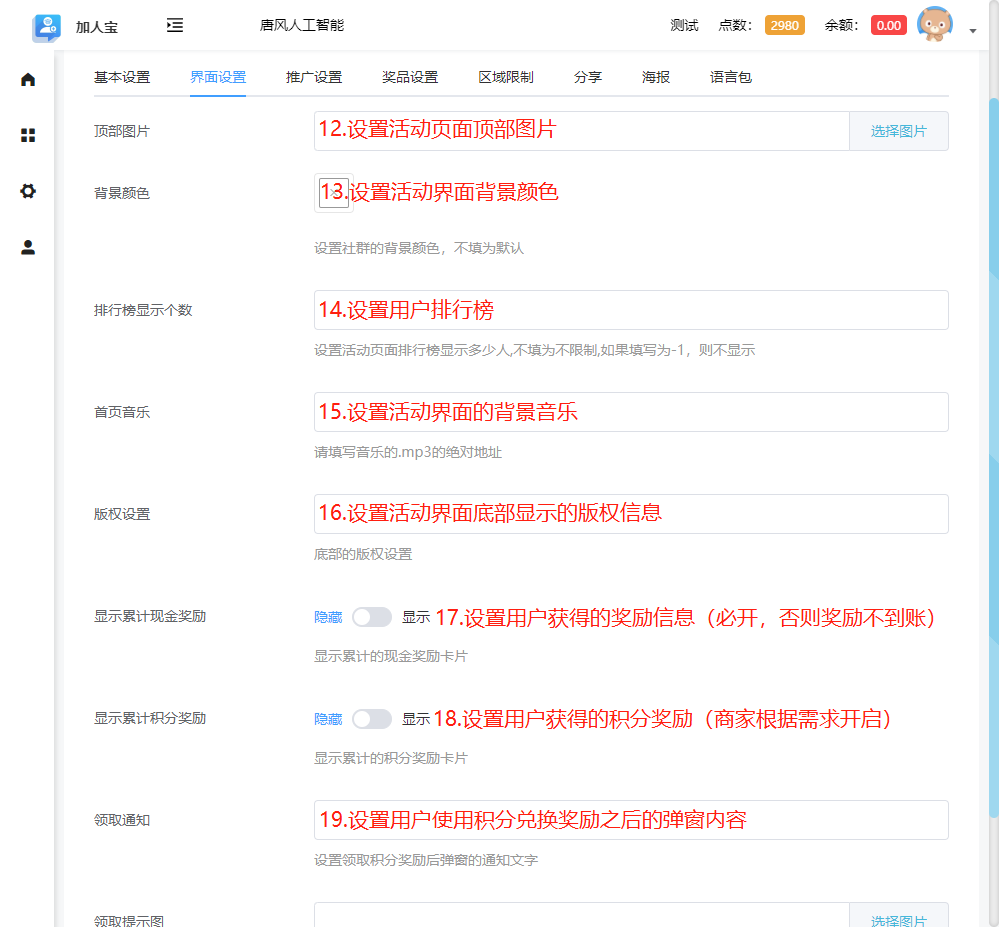
Task: Click 选择图片 button for 领取提示图
Action: click(898, 917)
